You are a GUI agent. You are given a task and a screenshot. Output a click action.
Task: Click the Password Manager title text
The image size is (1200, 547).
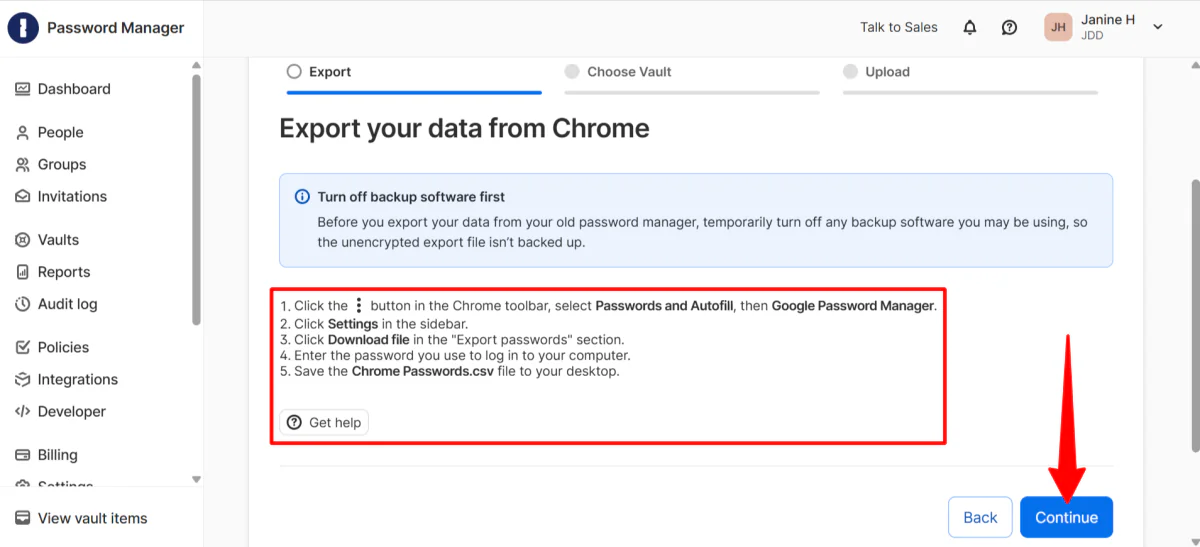point(116,28)
